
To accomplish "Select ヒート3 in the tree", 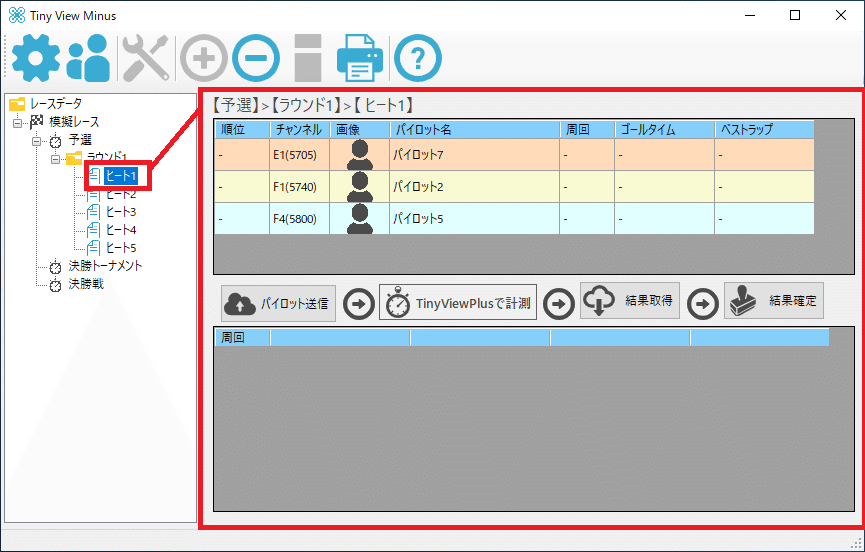I will pos(121,212).
